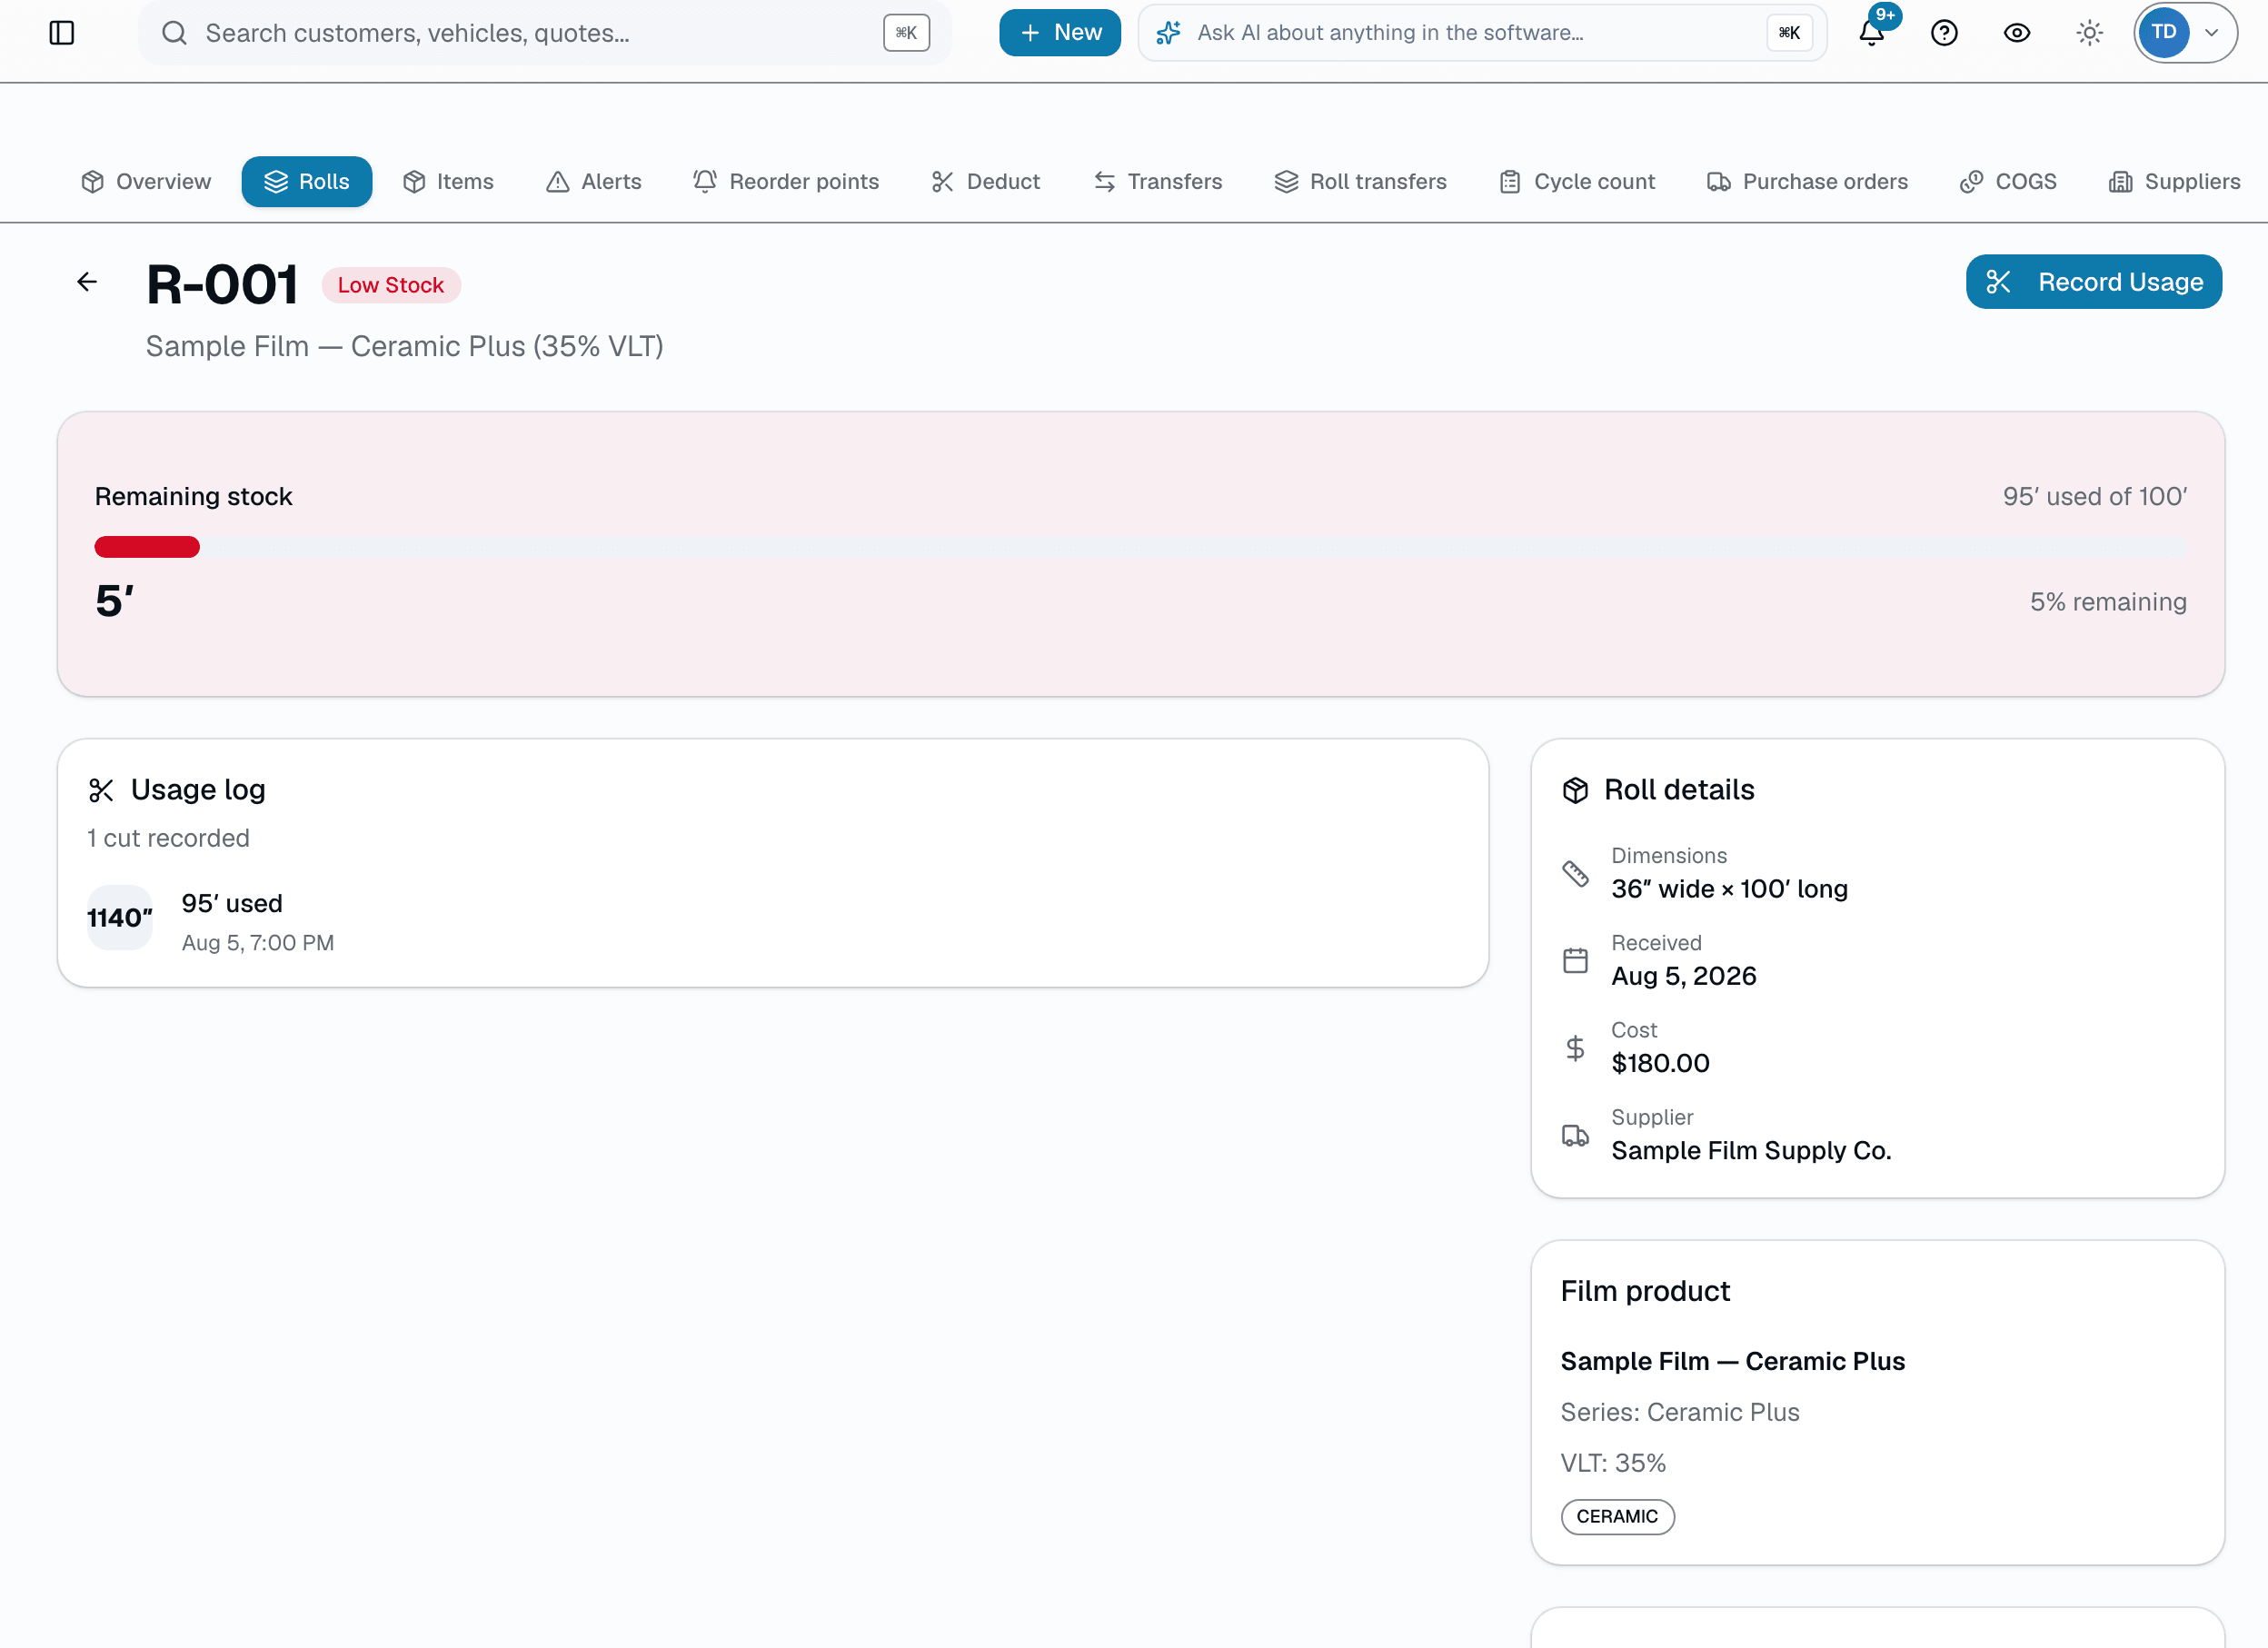This screenshot has width=2268, height=1648.
Task: Click the New button
Action: pyautogui.click(x=1060, y=33)
